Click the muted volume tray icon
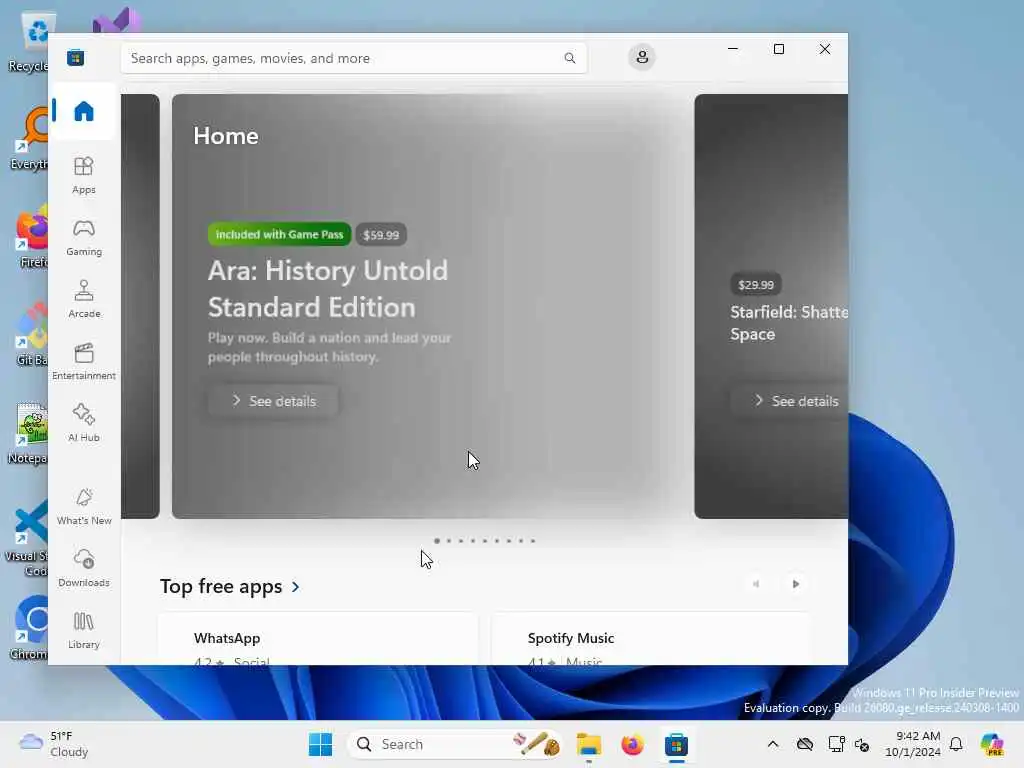Viewport: 1024px width, 768px height. tap(862, 744)
